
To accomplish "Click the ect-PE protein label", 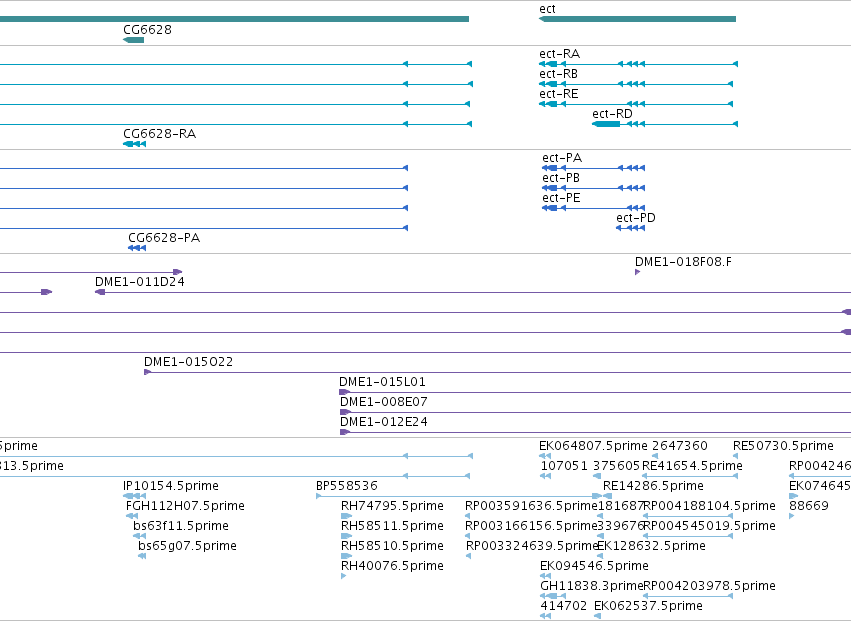I will click(x=561, y=198).
